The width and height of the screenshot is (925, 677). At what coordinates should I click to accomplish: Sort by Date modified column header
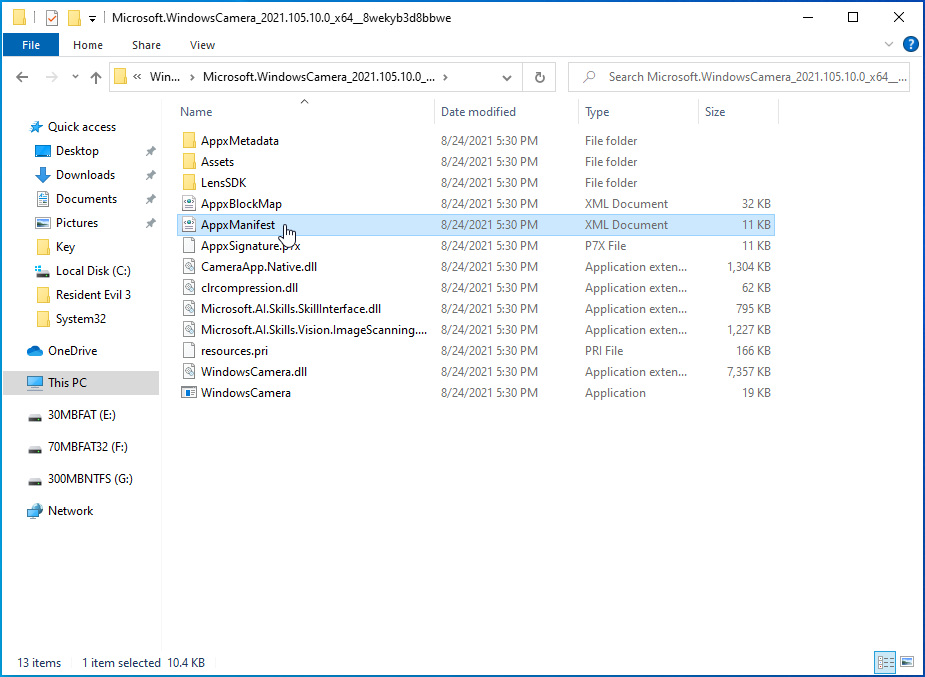click(478, 111)
